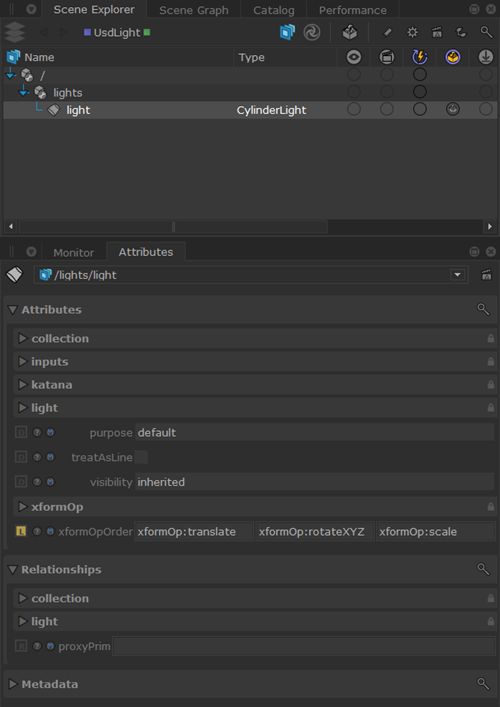The image size is (500, 707).
Task: Expand the xformOp attribute group
Action: click(x=23, y=507)
